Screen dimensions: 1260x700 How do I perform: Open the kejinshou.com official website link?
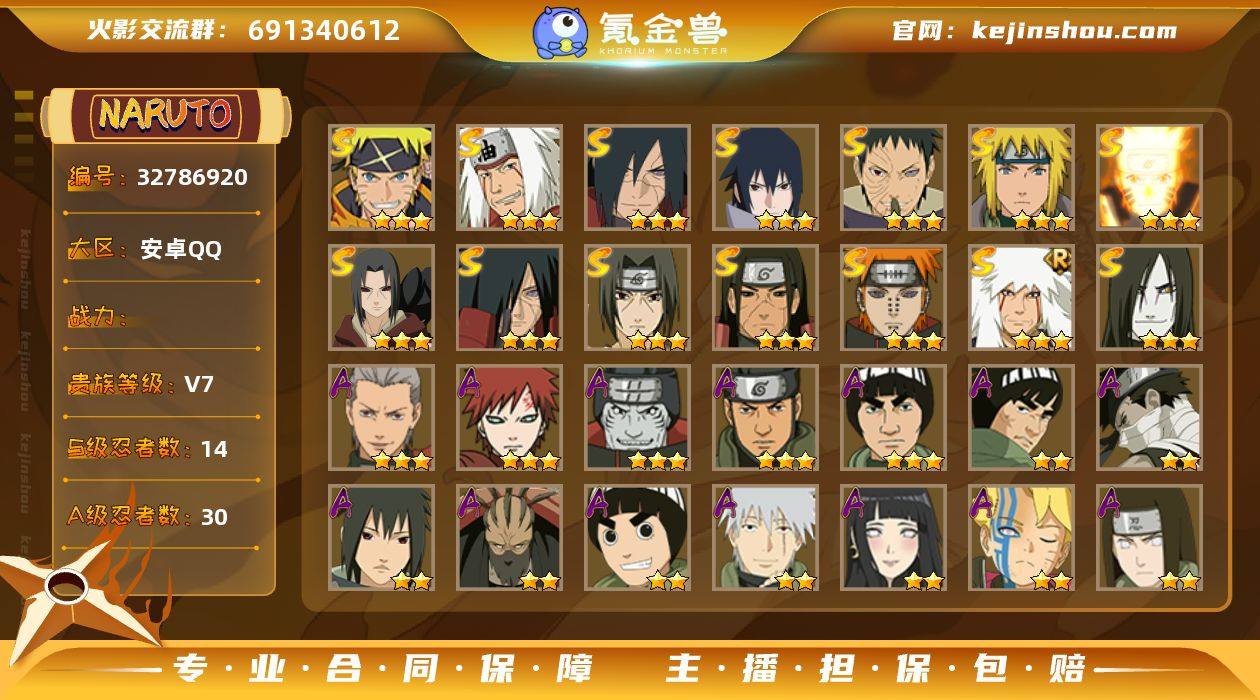click(x=1034, y=31)
